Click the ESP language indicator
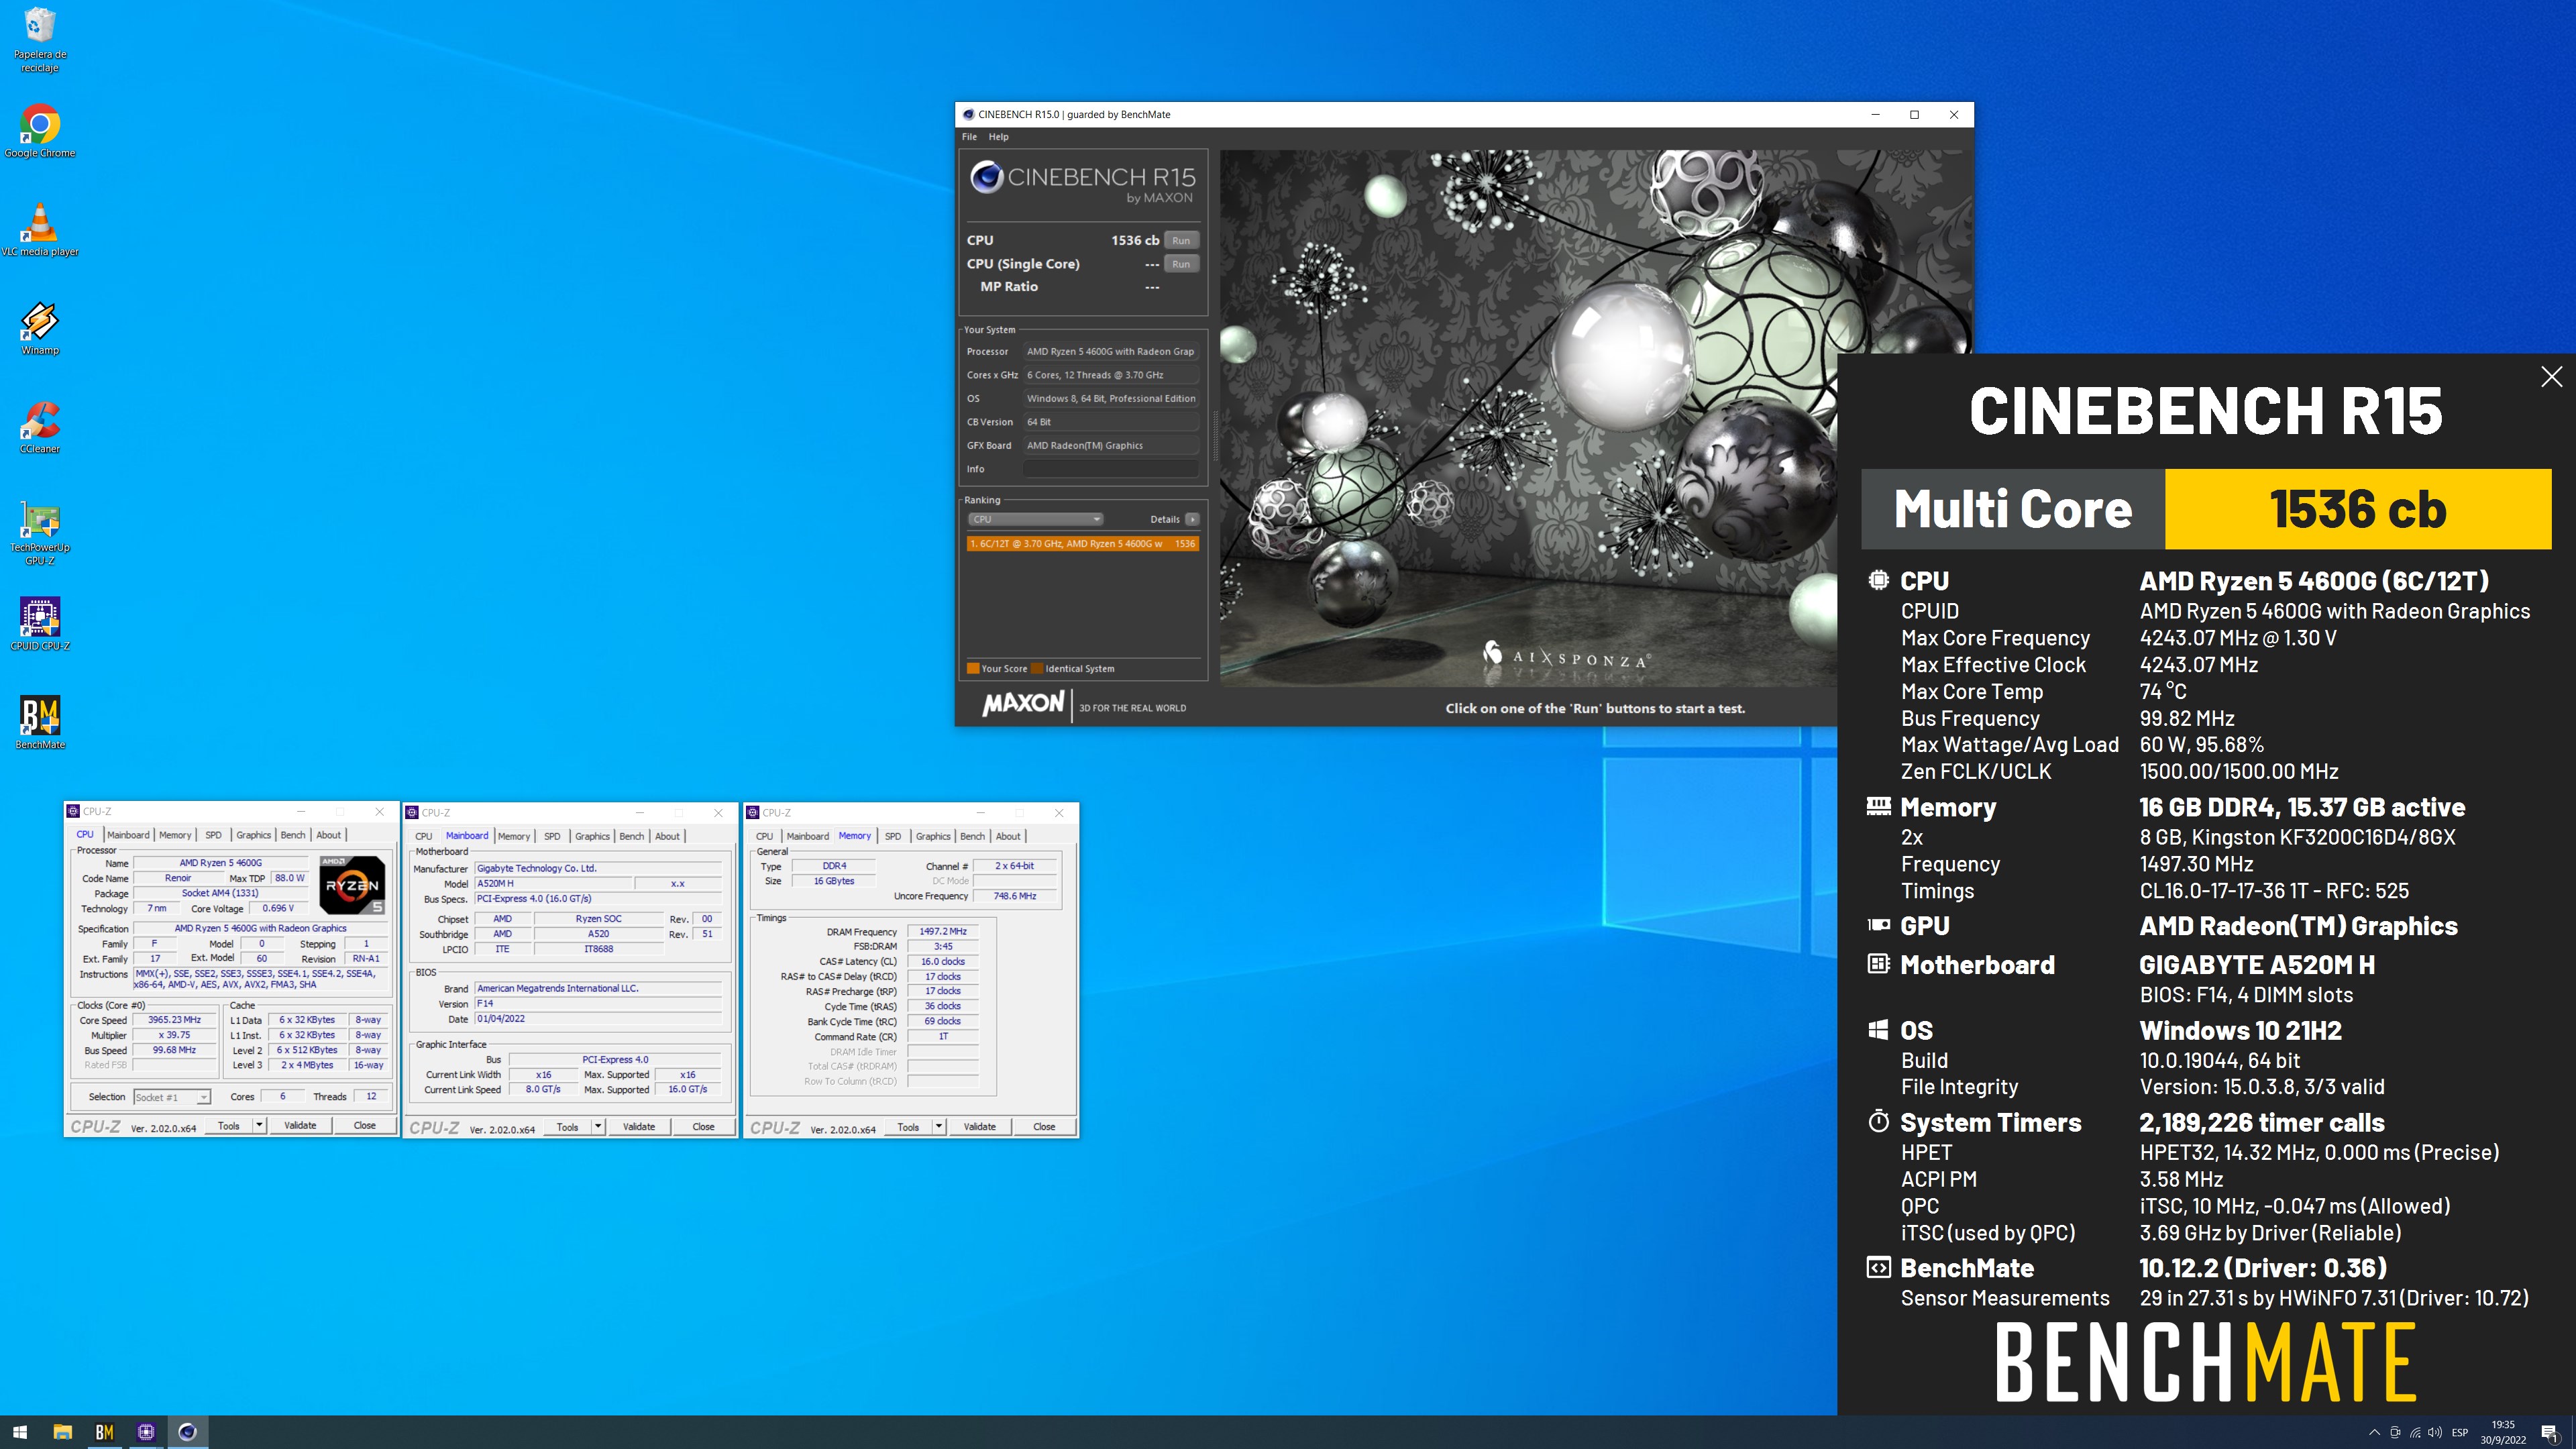The width and height of the screenshot is (2576, 1449). pos(2460,1432)
